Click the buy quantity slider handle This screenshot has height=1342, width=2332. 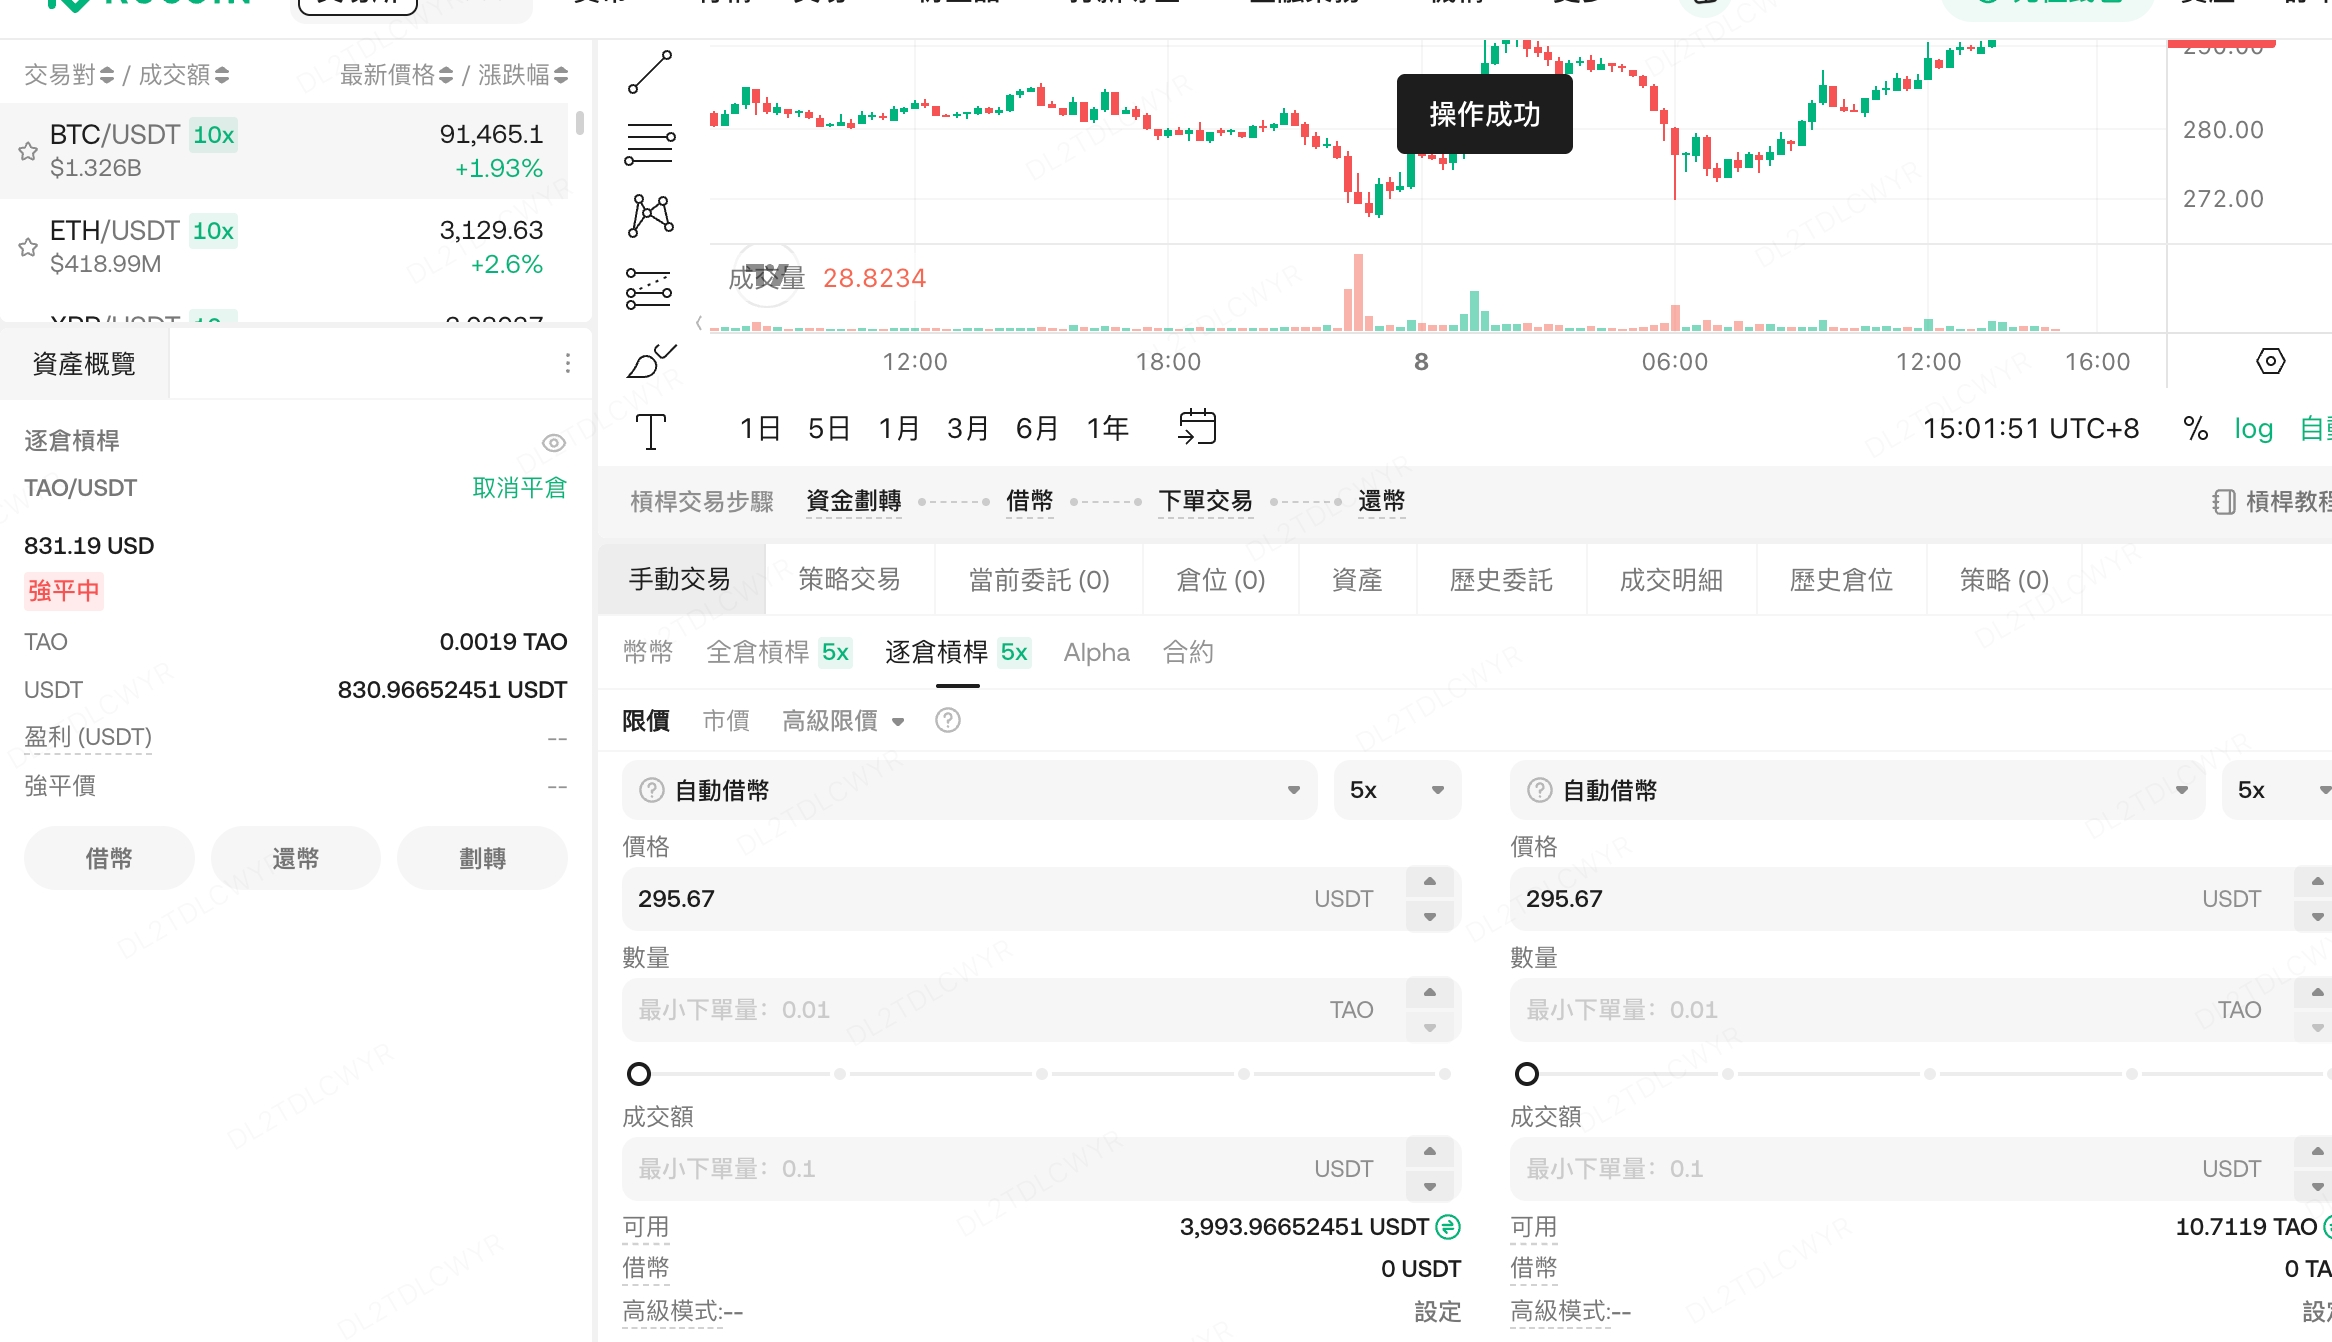[x=639, y=1074]
